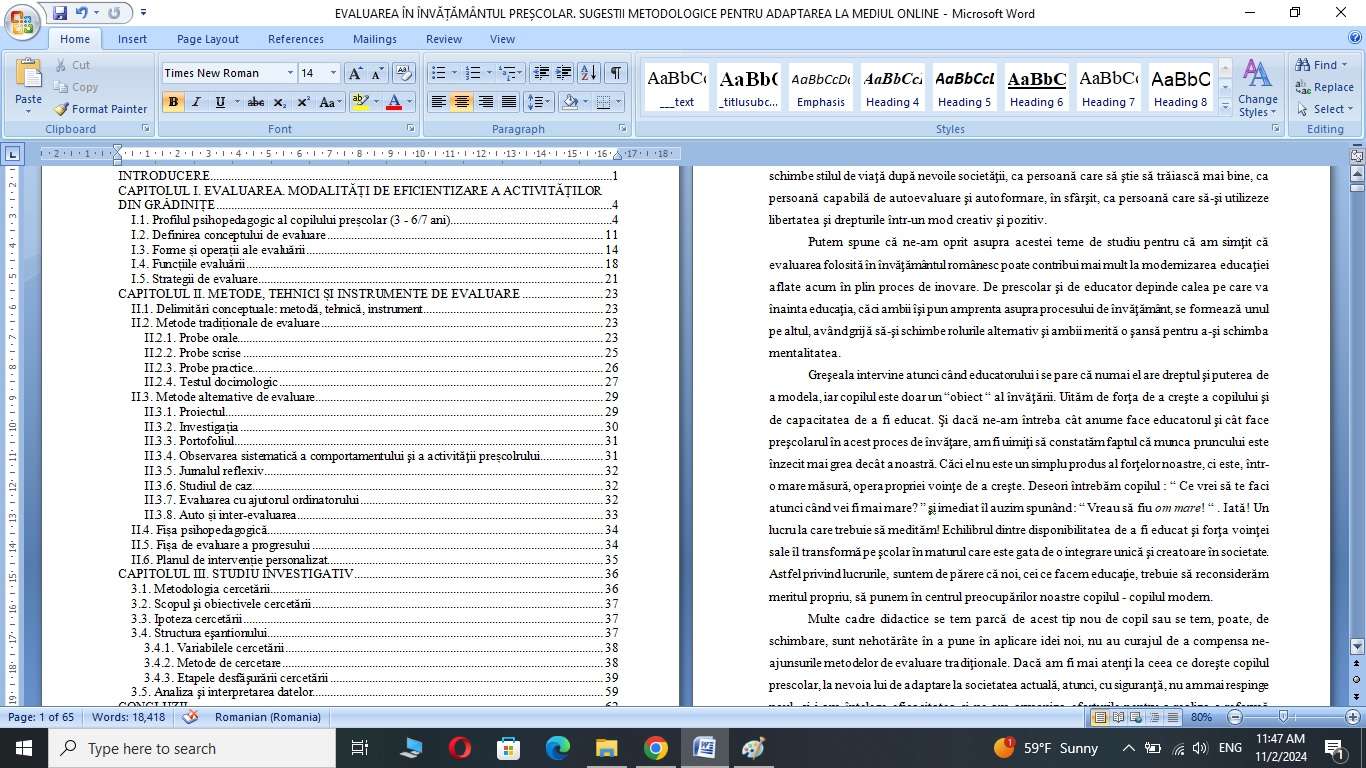Screen dimensions: 1366x768
Task: Open the font name dropdown
Action: click(x=290, y=73)
